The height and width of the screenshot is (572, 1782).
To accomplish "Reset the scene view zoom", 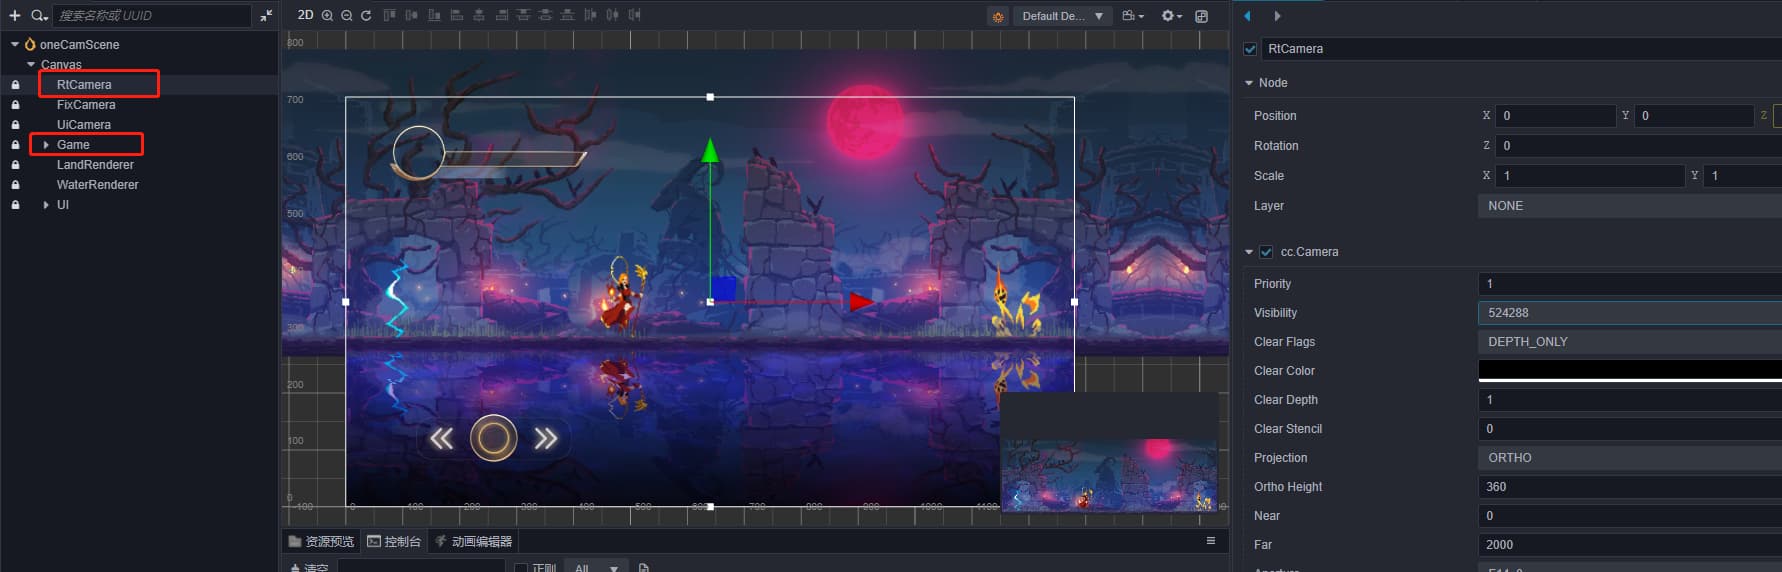I will tap(366, 16).
